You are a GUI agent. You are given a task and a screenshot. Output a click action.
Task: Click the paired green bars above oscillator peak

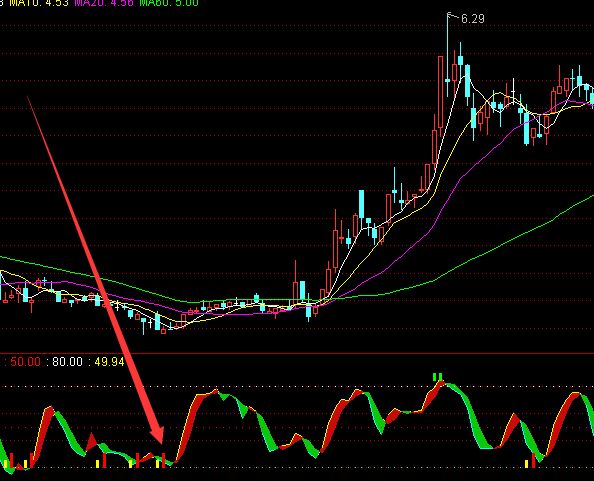(437, 377)
